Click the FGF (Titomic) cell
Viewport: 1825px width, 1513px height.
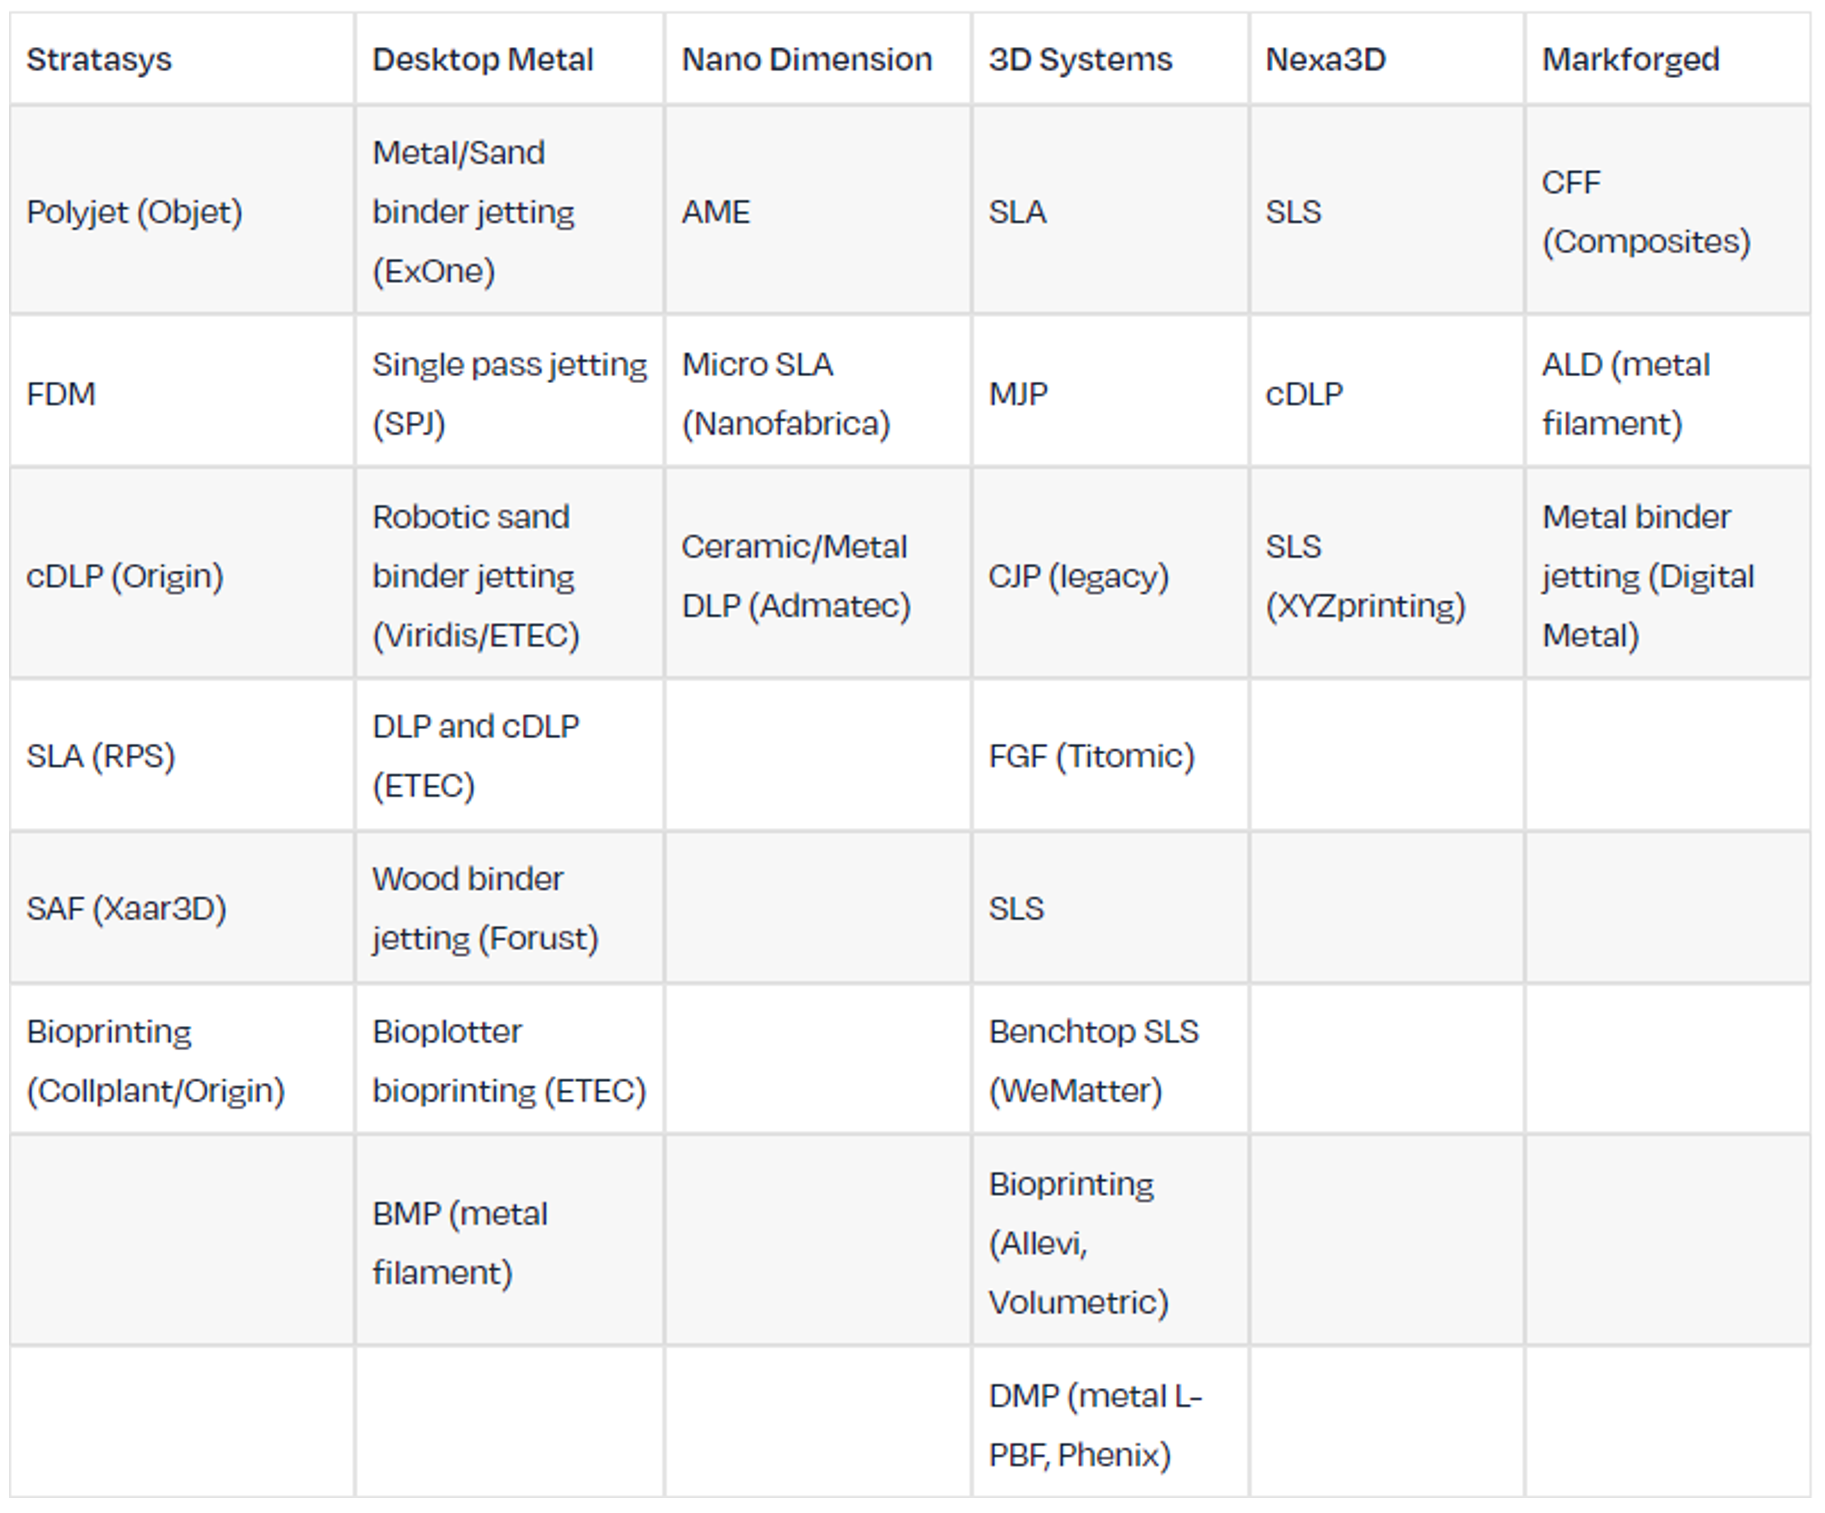point(1110,755)
